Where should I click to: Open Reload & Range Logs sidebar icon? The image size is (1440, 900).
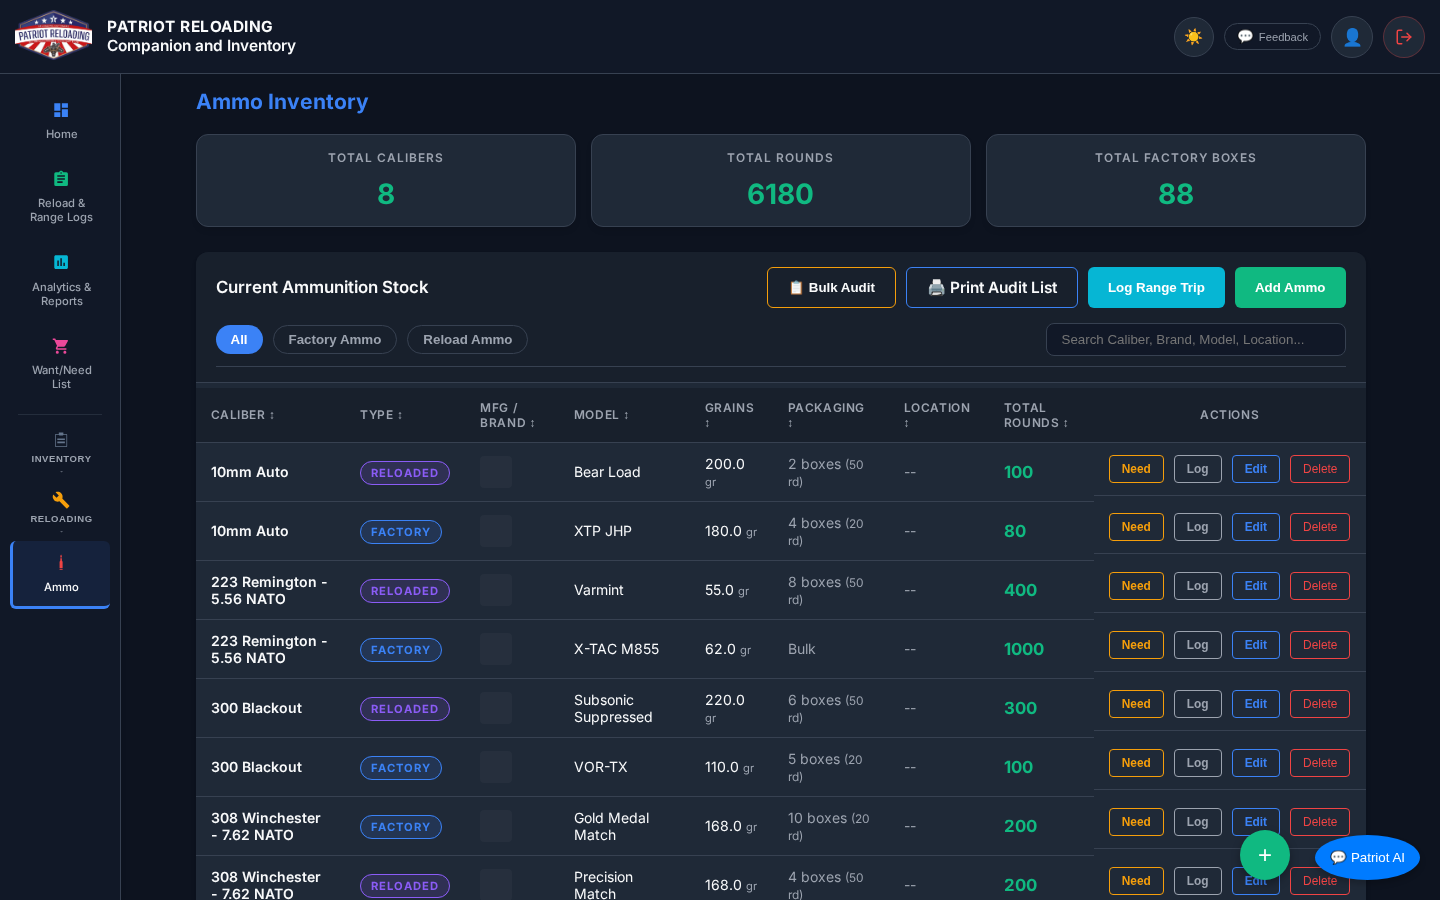[x=61, y=179]
